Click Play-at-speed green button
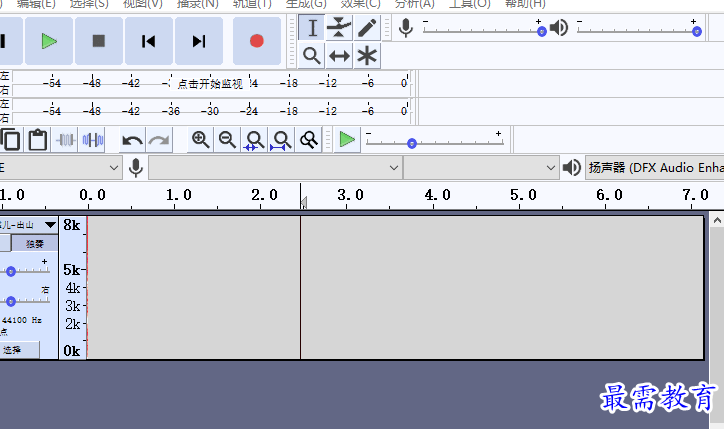The image size is (724, 429). (x=347, y=139)
